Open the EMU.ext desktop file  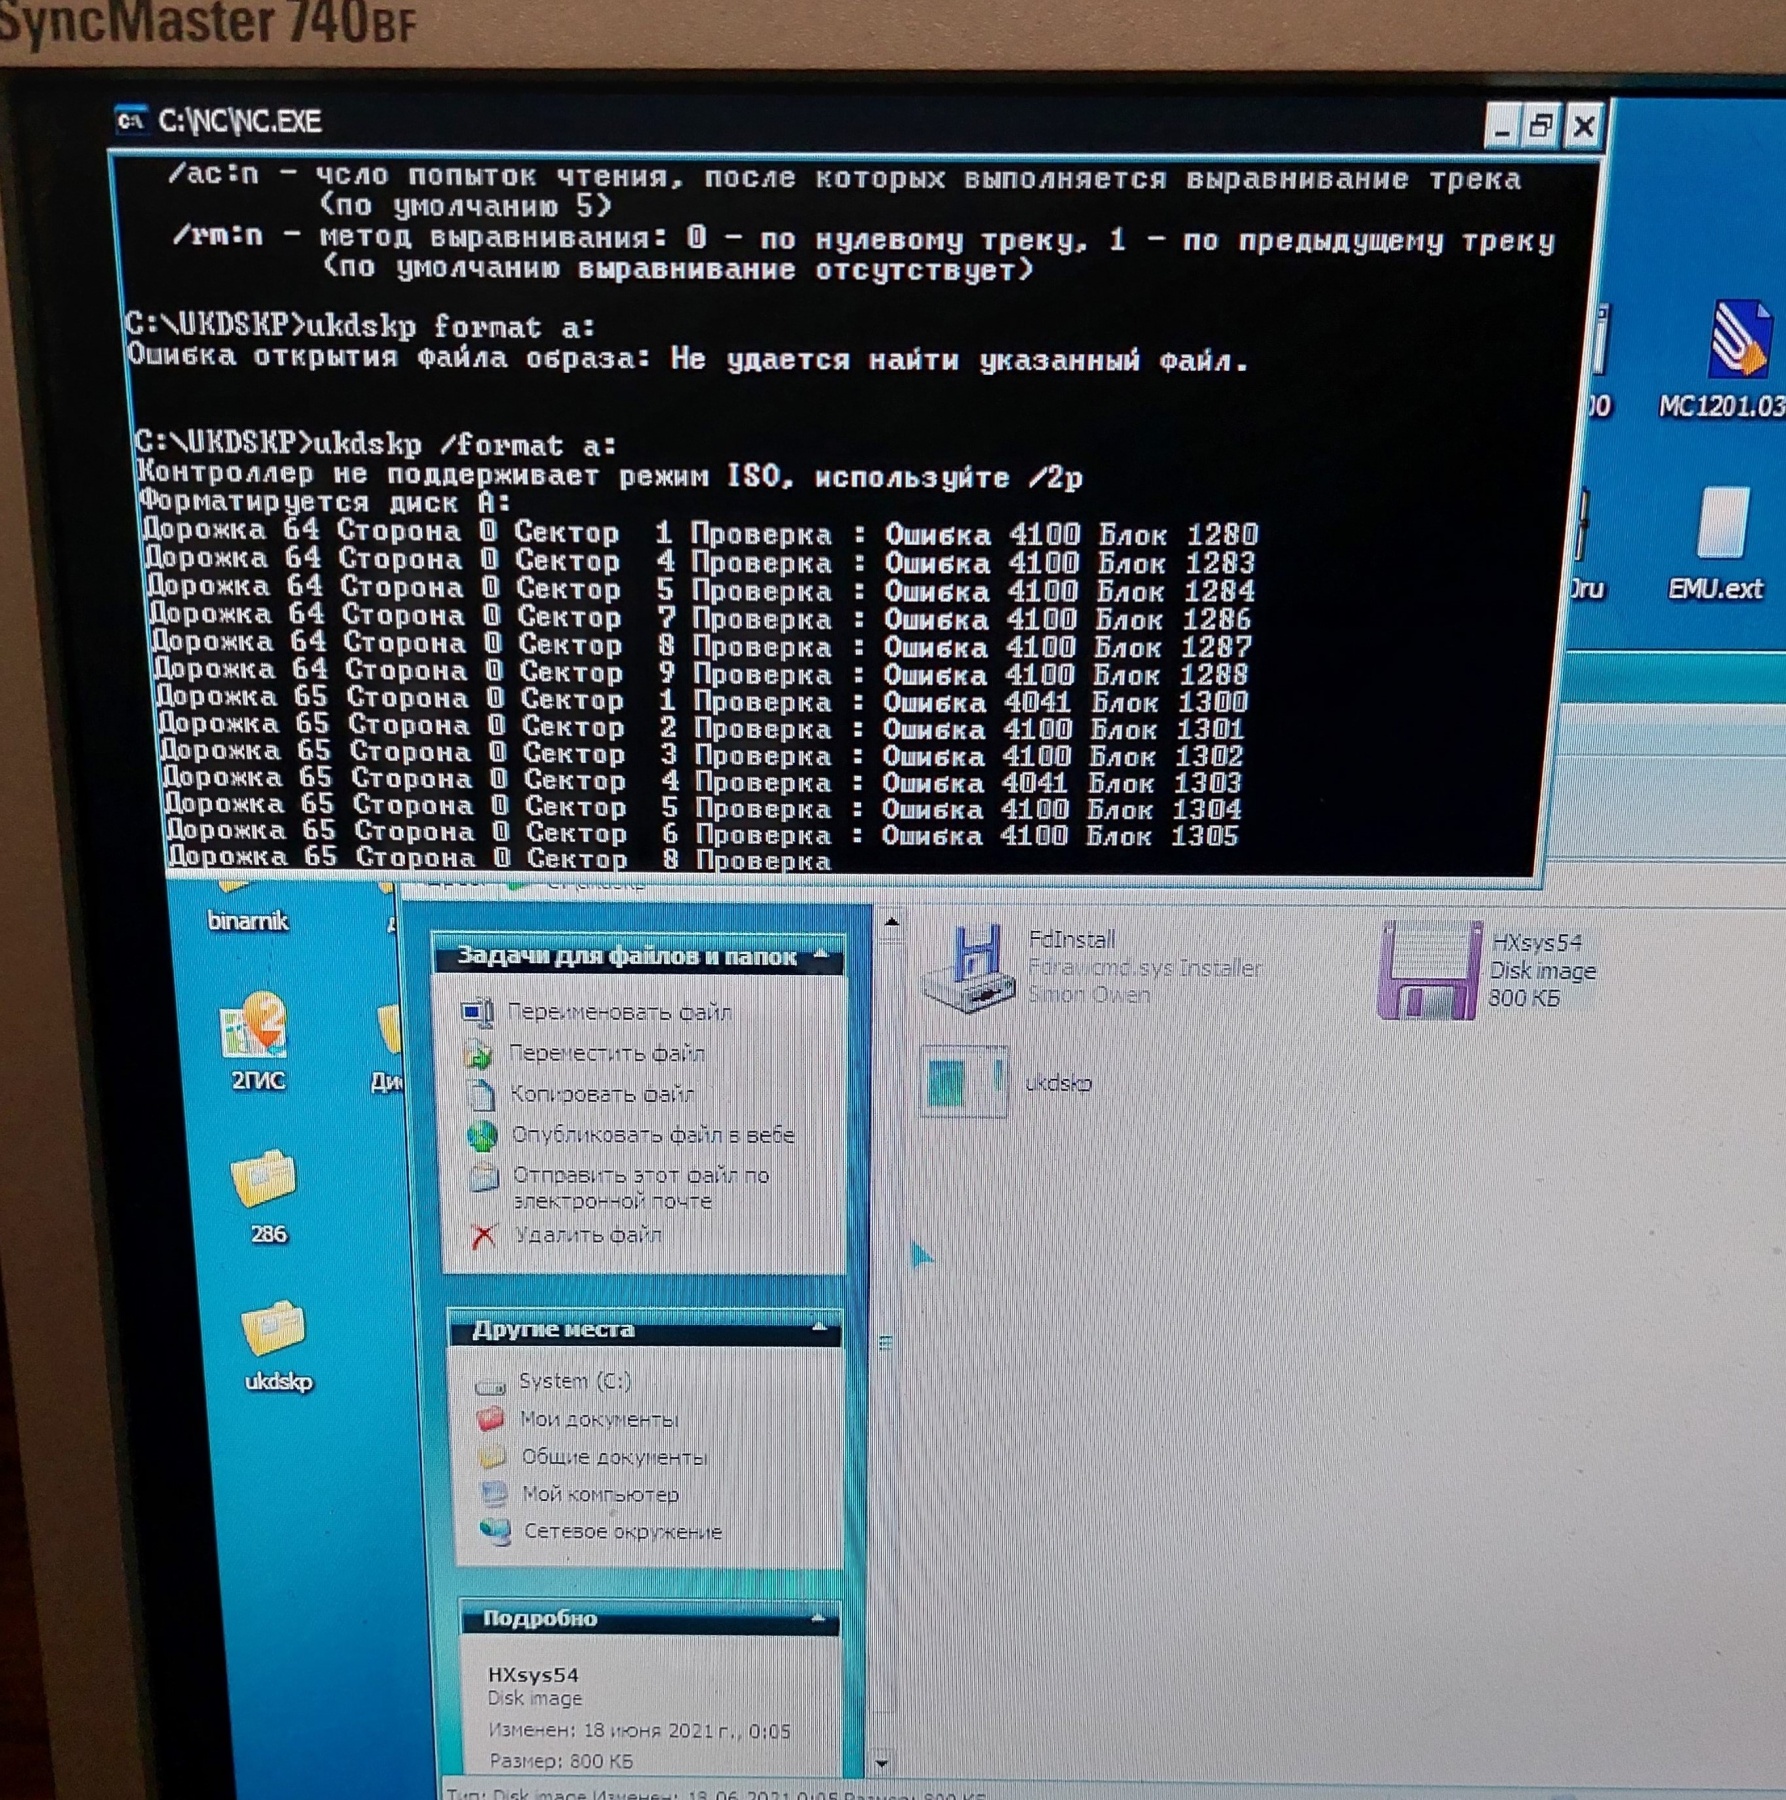(x=1722, y=525)
